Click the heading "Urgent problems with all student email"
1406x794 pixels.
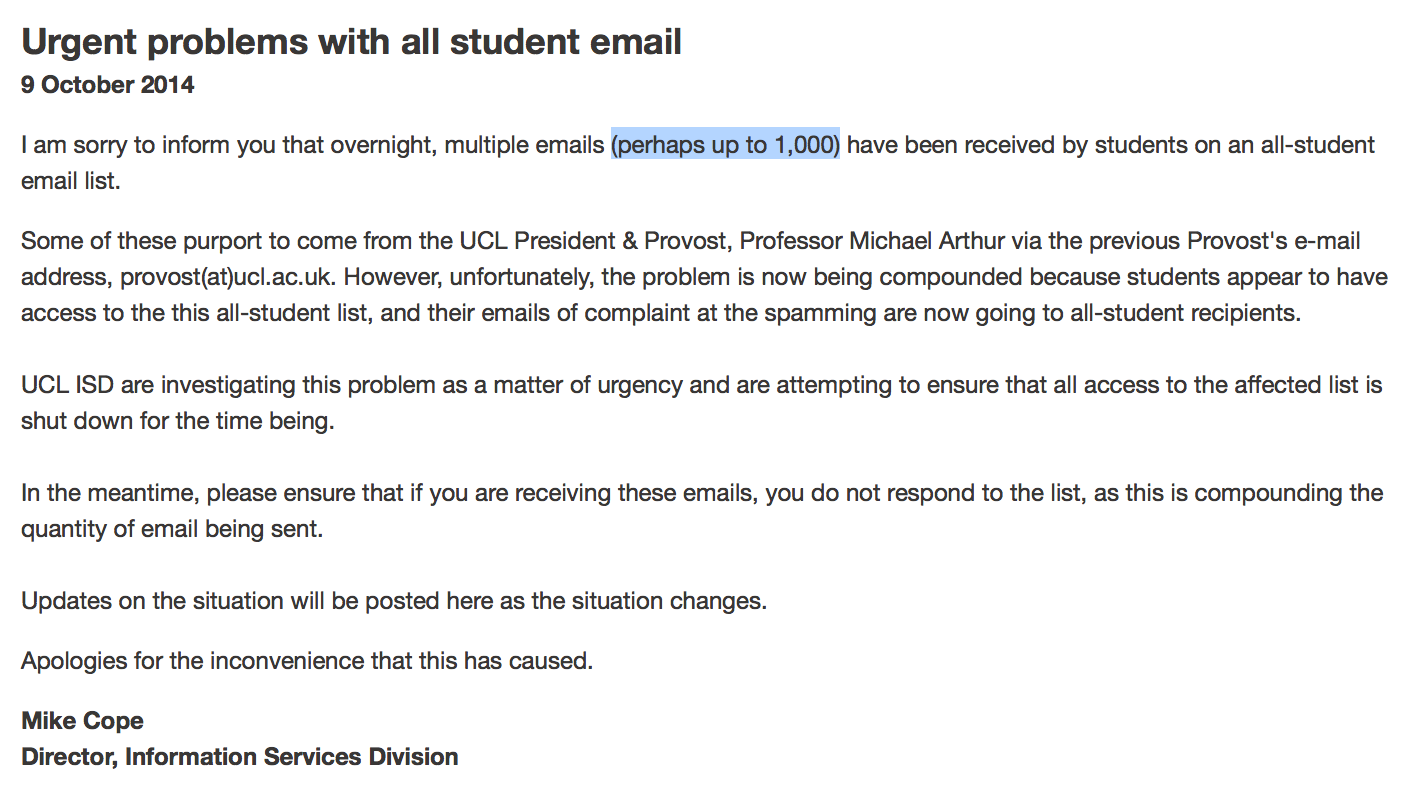click(x=351, y=42)
